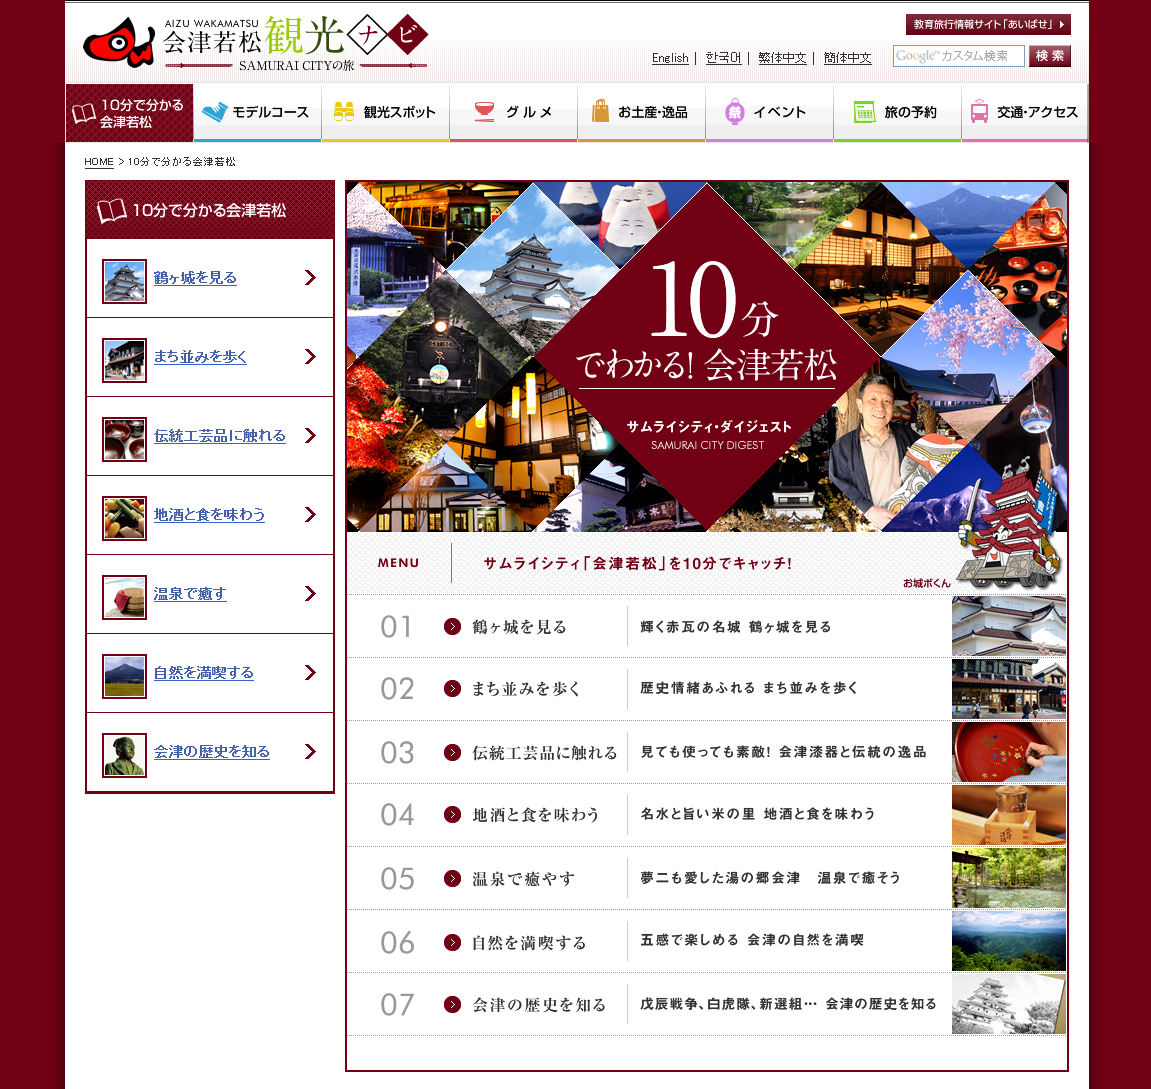Click the mountain landscape photo in row 06
Image resolution: width=1151 pixels, height=1089 pixels.
[x=1009, y=942]
